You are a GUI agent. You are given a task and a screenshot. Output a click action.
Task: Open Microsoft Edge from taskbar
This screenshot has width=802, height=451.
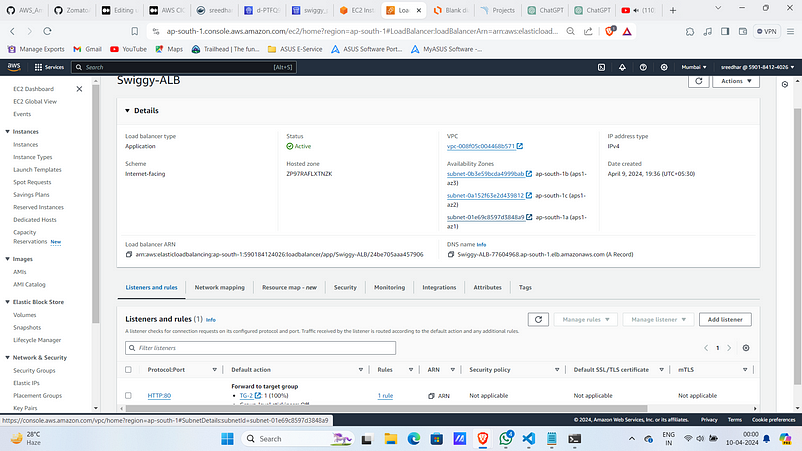pos(414,439)
